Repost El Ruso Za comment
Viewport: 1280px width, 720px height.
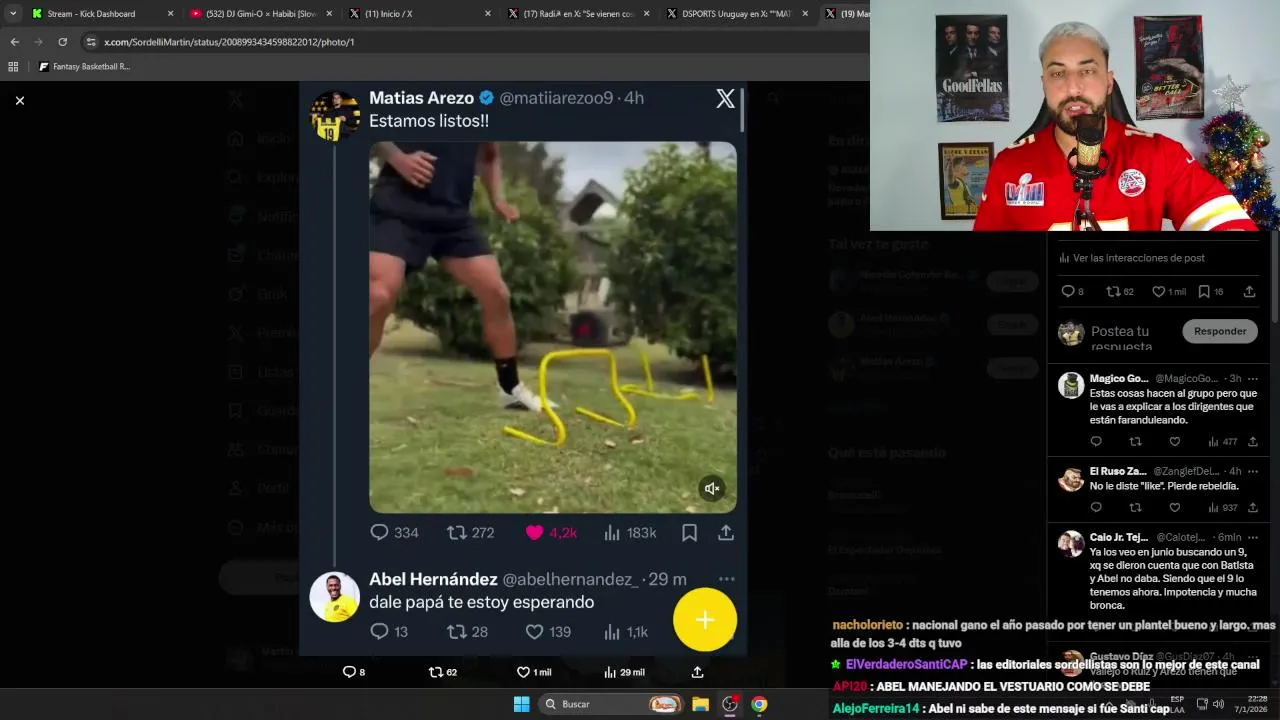(x=1135, y=507)
